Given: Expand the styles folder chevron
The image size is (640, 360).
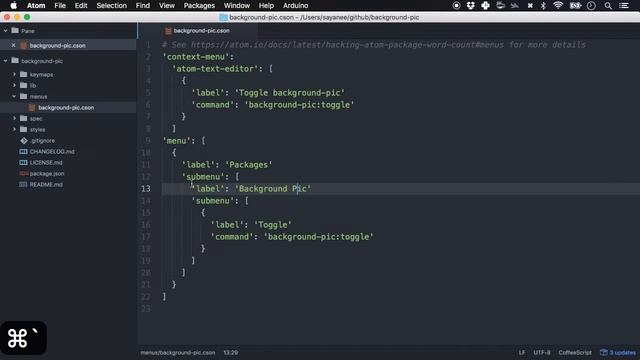Looking at the screenshot, I should click(14, 129).
